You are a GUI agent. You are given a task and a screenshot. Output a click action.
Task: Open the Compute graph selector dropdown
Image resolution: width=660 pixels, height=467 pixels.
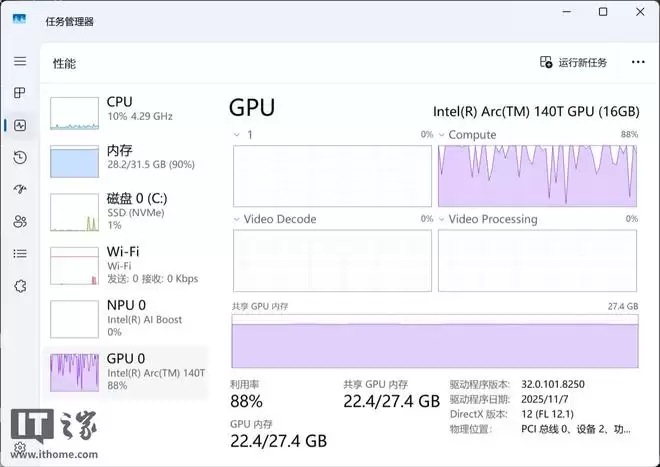(x=442, y=134)
